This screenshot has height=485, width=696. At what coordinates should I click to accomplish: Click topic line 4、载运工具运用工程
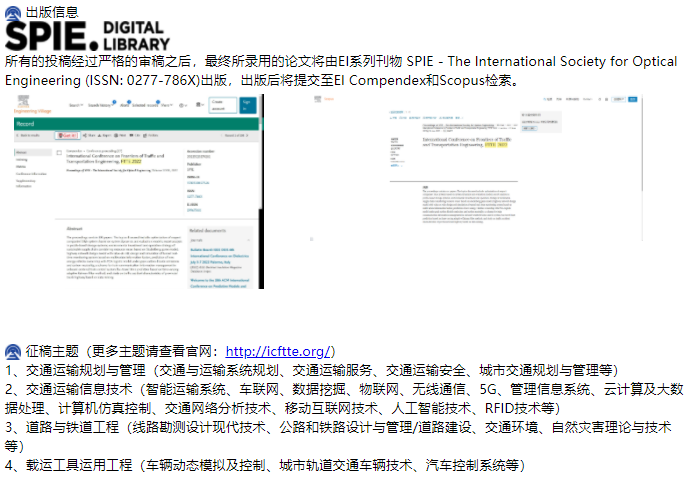(265, 465)
